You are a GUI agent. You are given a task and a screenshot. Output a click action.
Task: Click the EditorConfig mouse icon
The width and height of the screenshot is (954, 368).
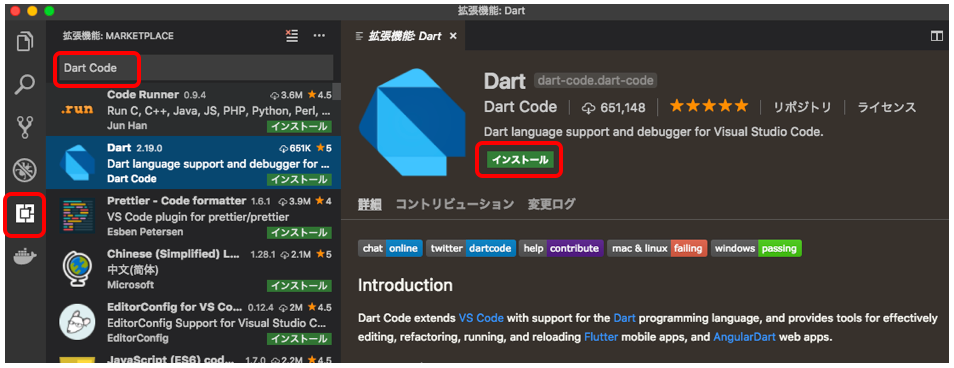[77, 321]
